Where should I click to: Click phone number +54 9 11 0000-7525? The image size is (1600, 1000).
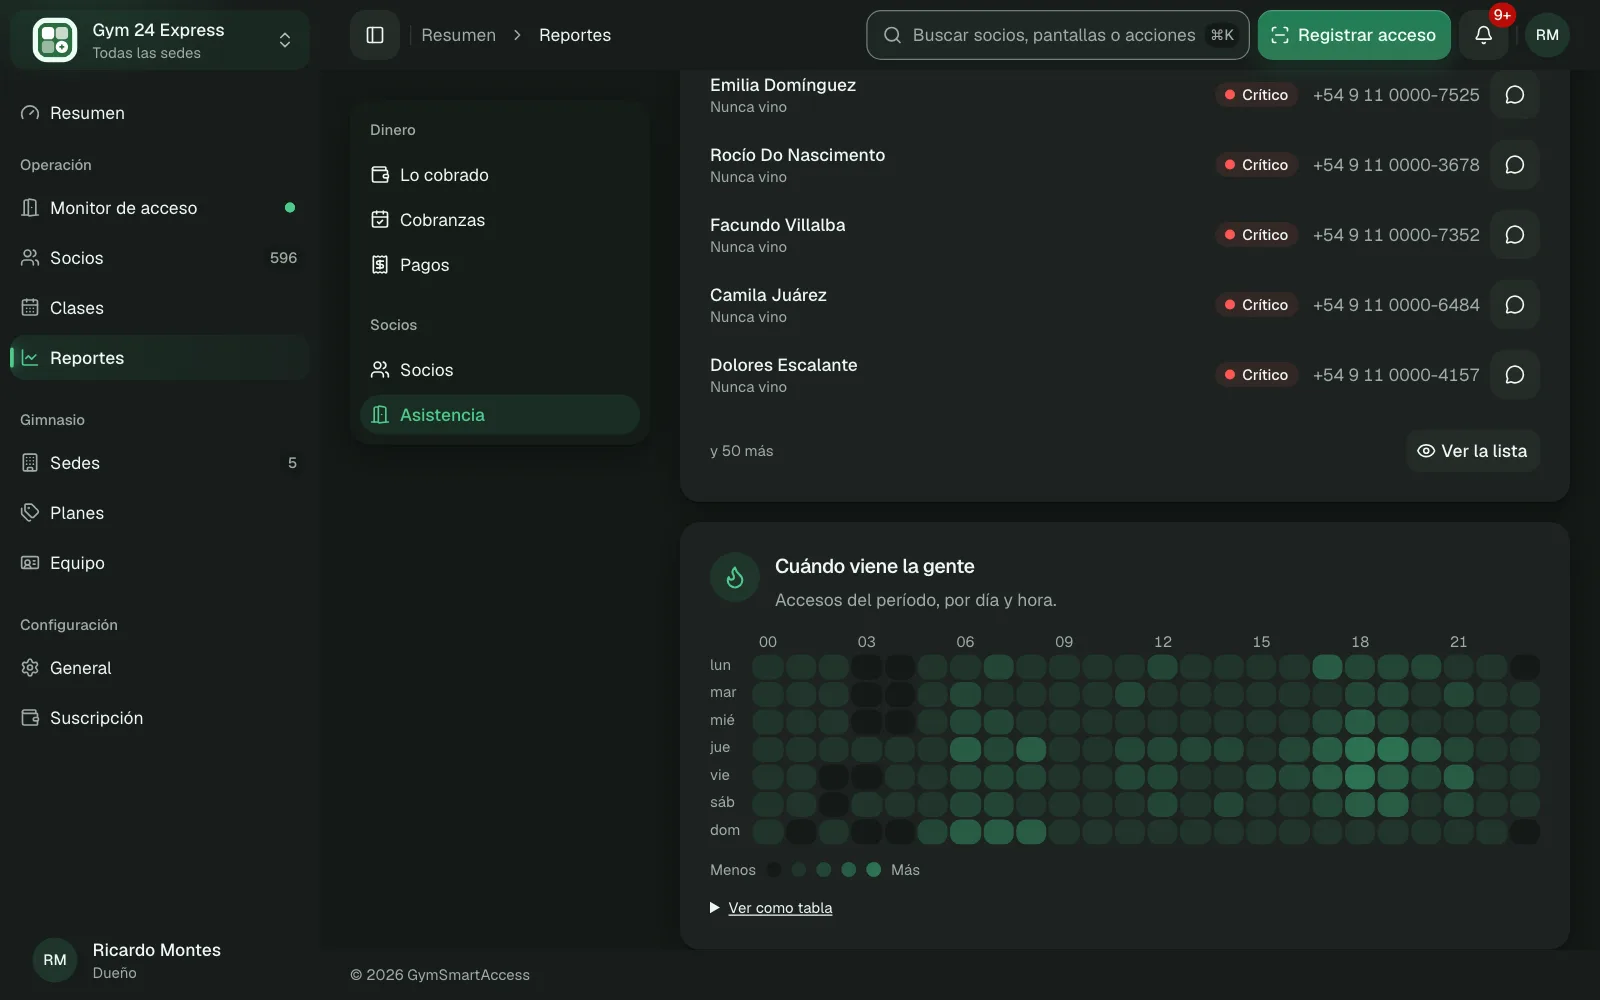click(x=1396, y=95)
